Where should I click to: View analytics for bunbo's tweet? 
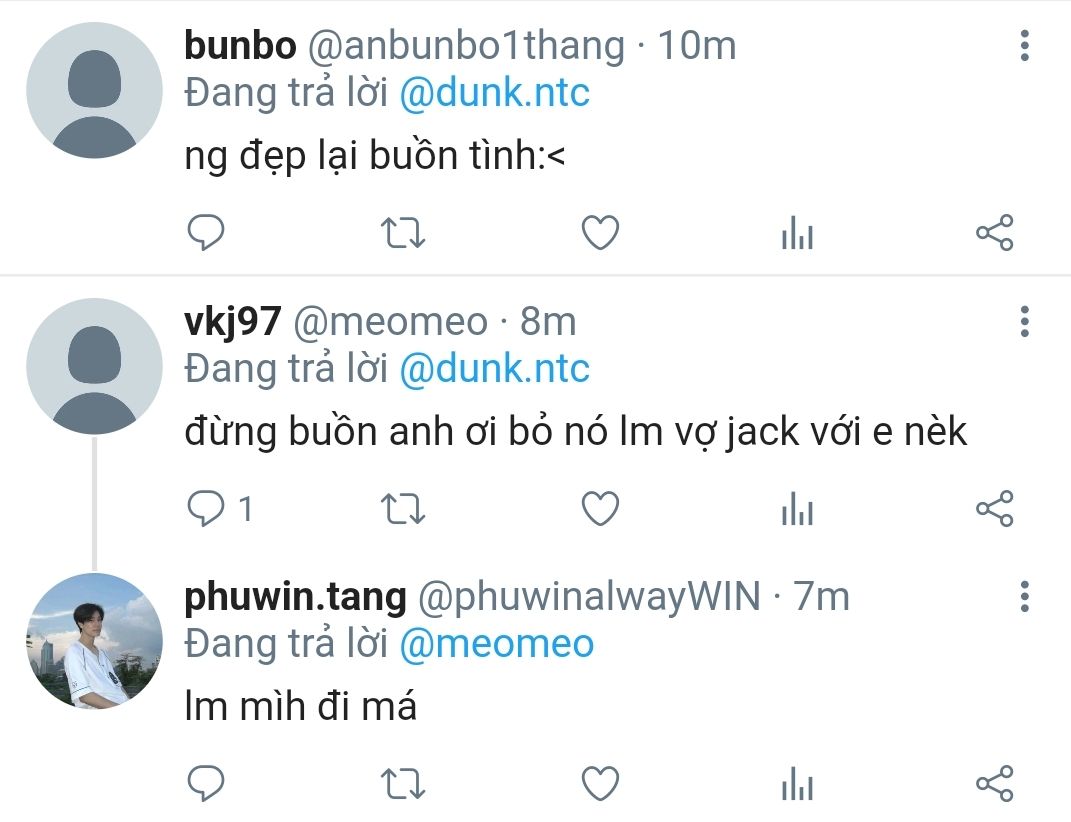tap(797, 232)
